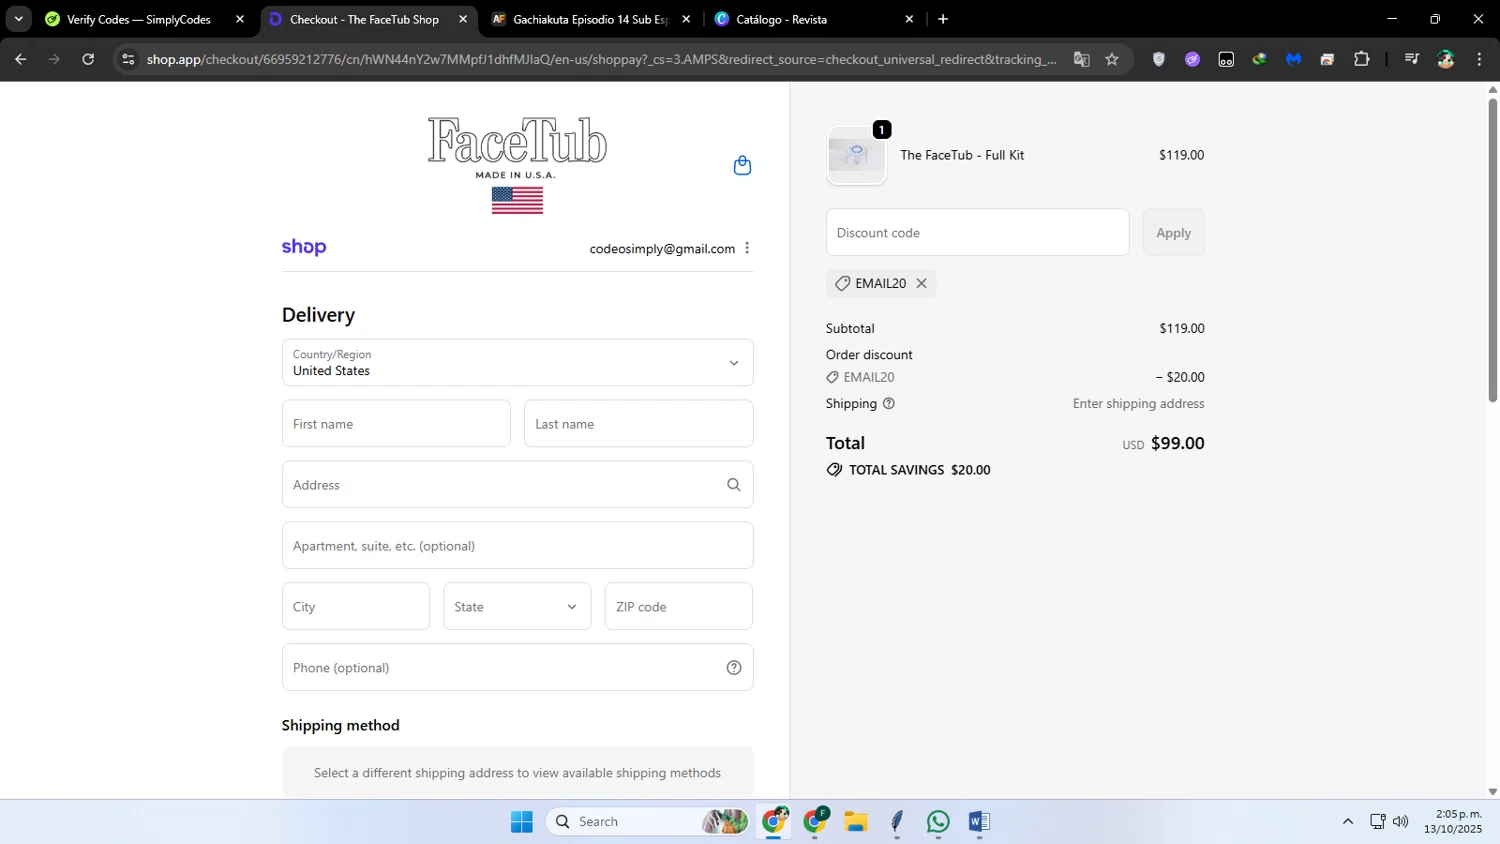The height and width of the screenshot is (844, 1500).
Task: Click the address search magnifier icon
Action: tap(734, 485)
